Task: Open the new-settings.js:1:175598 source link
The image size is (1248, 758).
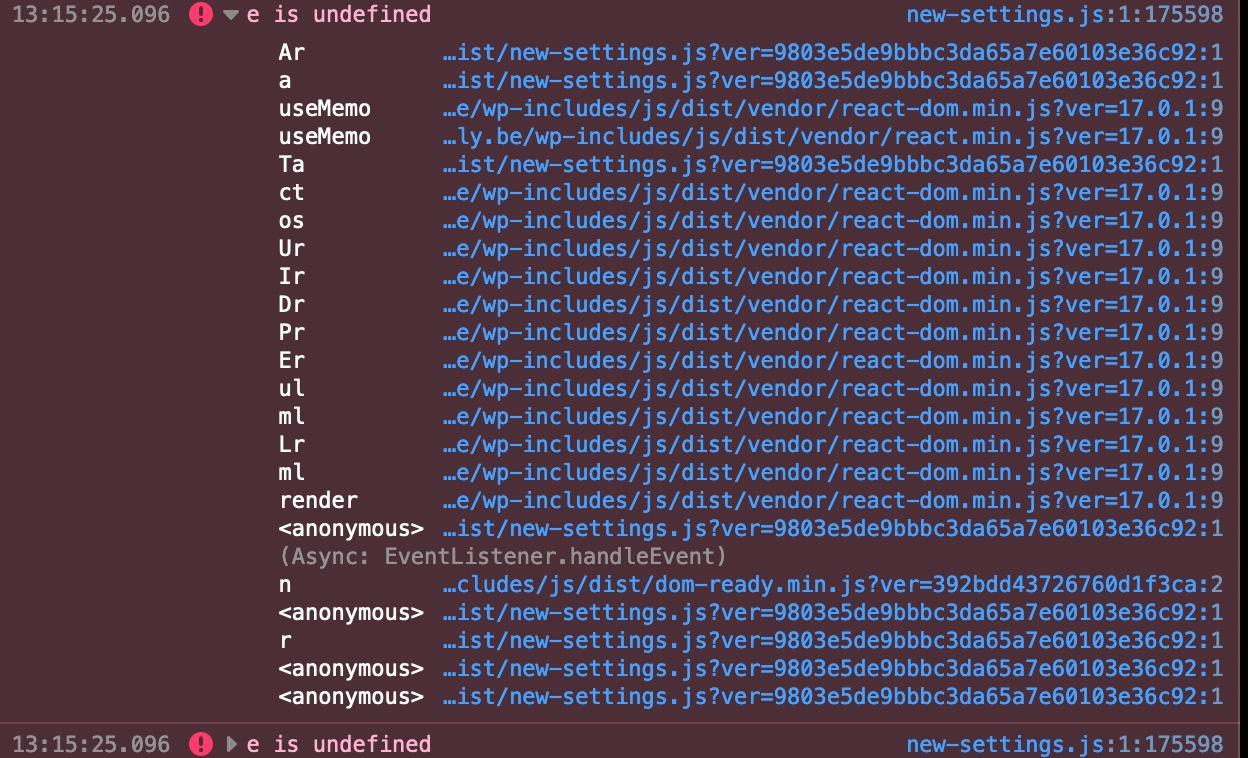Action: [1063, 15]
